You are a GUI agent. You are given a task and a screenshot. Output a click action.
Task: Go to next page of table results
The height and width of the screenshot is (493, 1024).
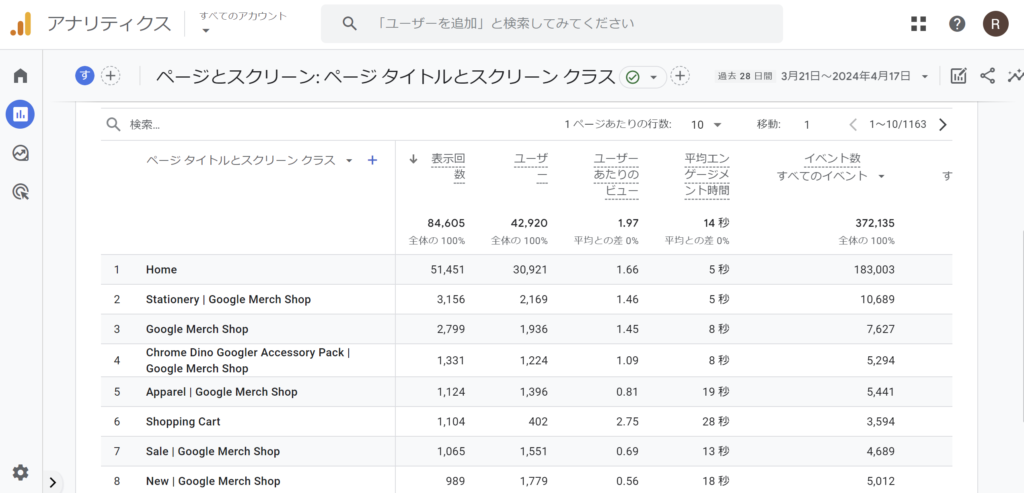[x=942, y=125]
